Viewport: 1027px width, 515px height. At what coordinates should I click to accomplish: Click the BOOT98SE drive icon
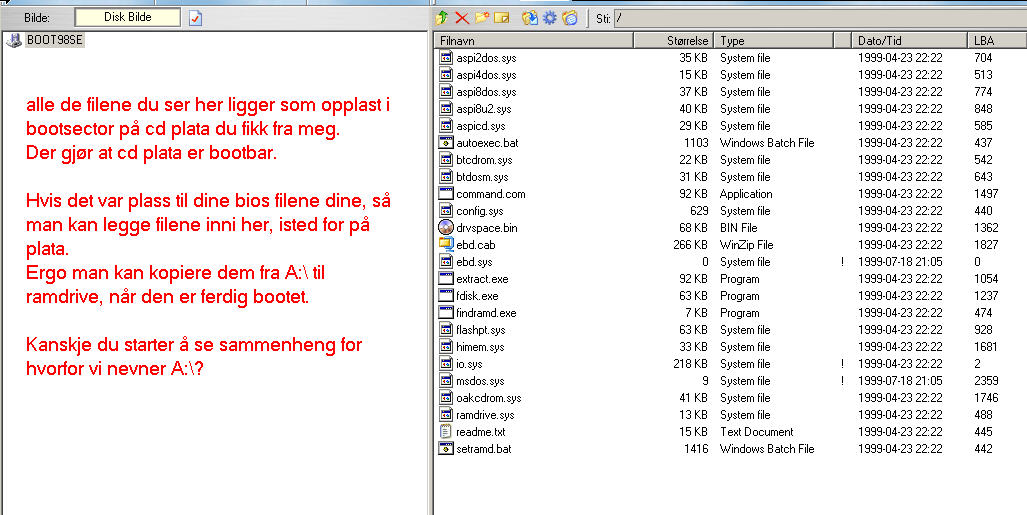click(13, 41)
